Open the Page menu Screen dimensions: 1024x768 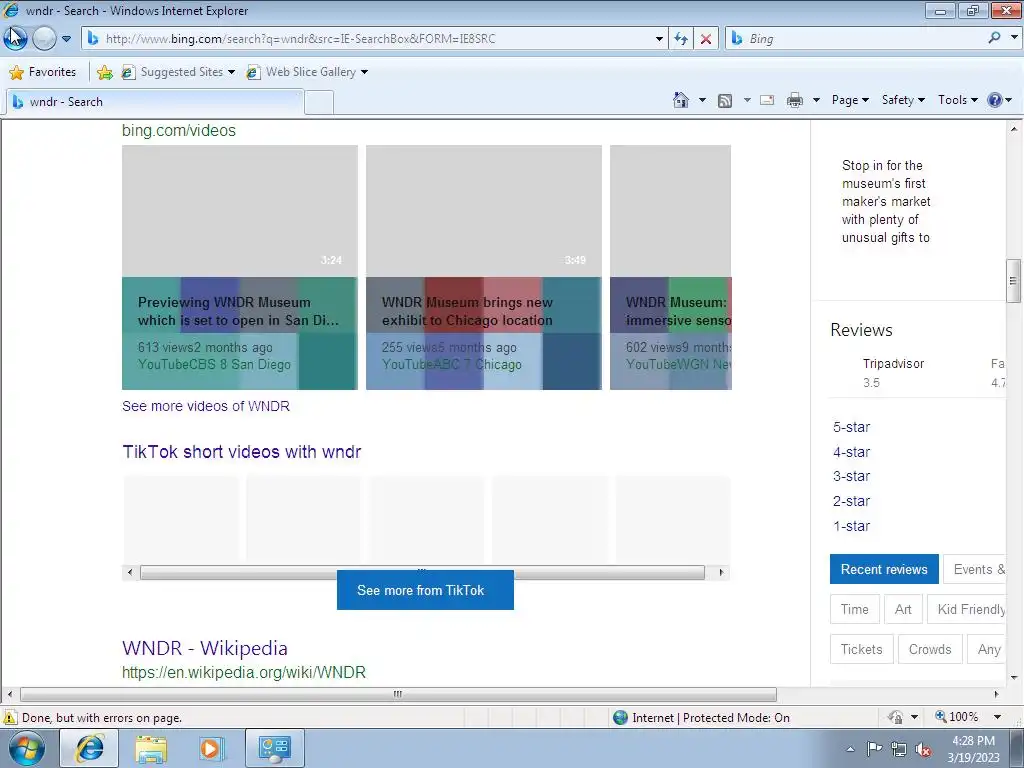850,100
